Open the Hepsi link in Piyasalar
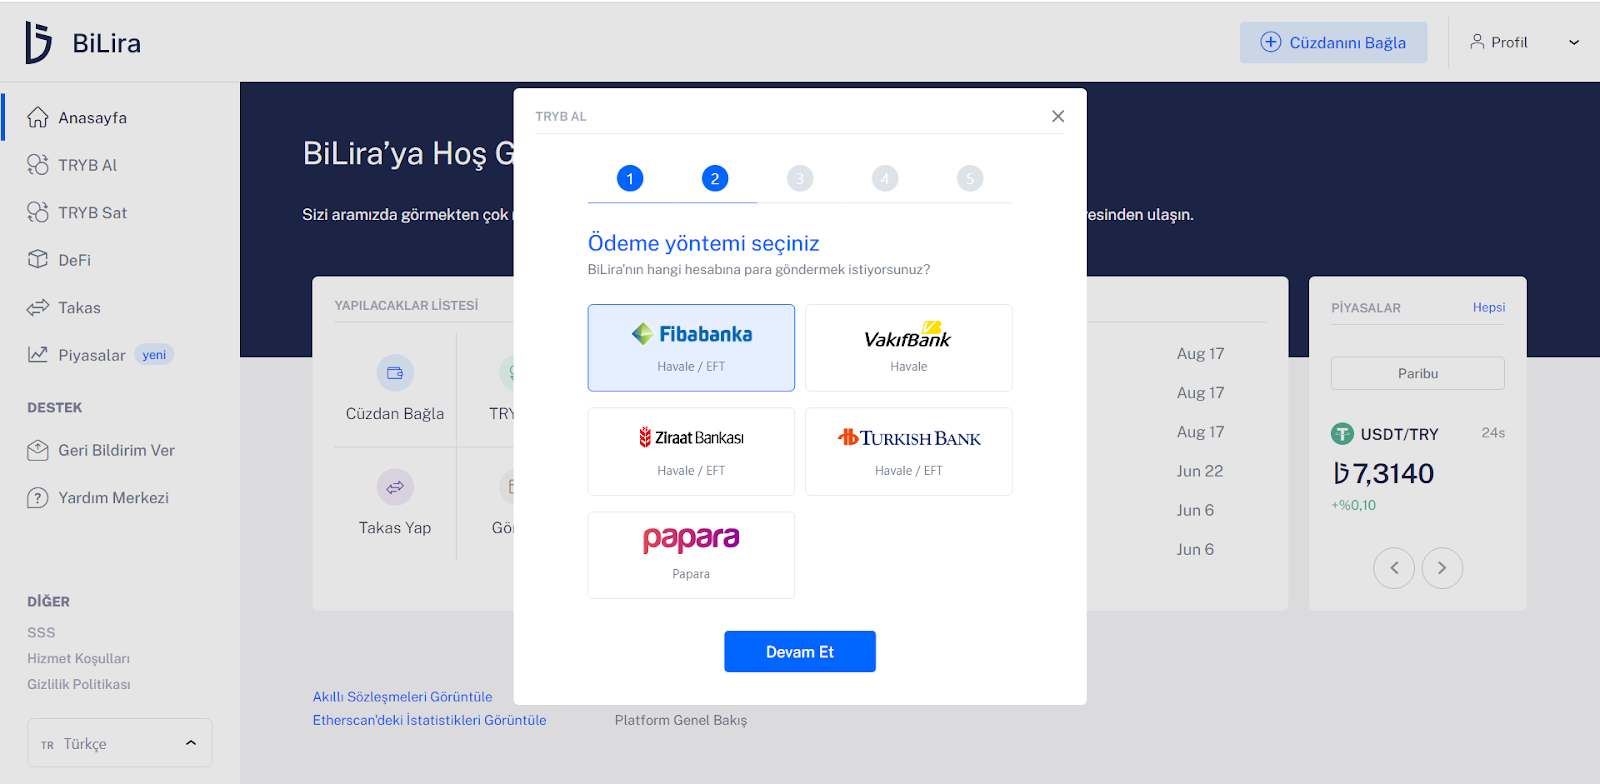Viewport: 1600px width, 784px height. [1489, 307]
